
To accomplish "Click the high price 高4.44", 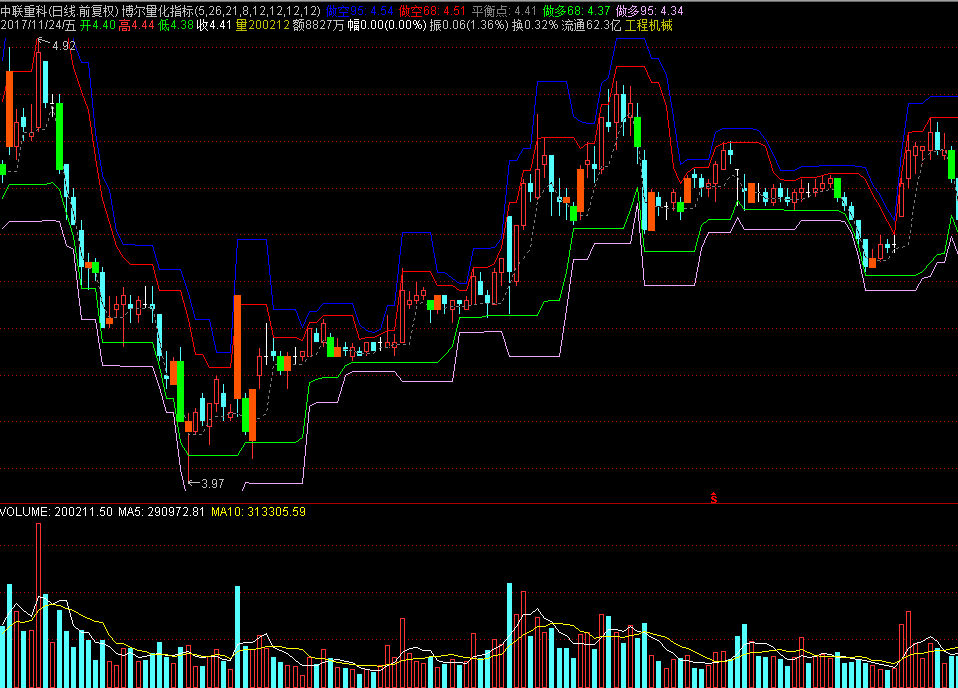I will coord(137,25).
